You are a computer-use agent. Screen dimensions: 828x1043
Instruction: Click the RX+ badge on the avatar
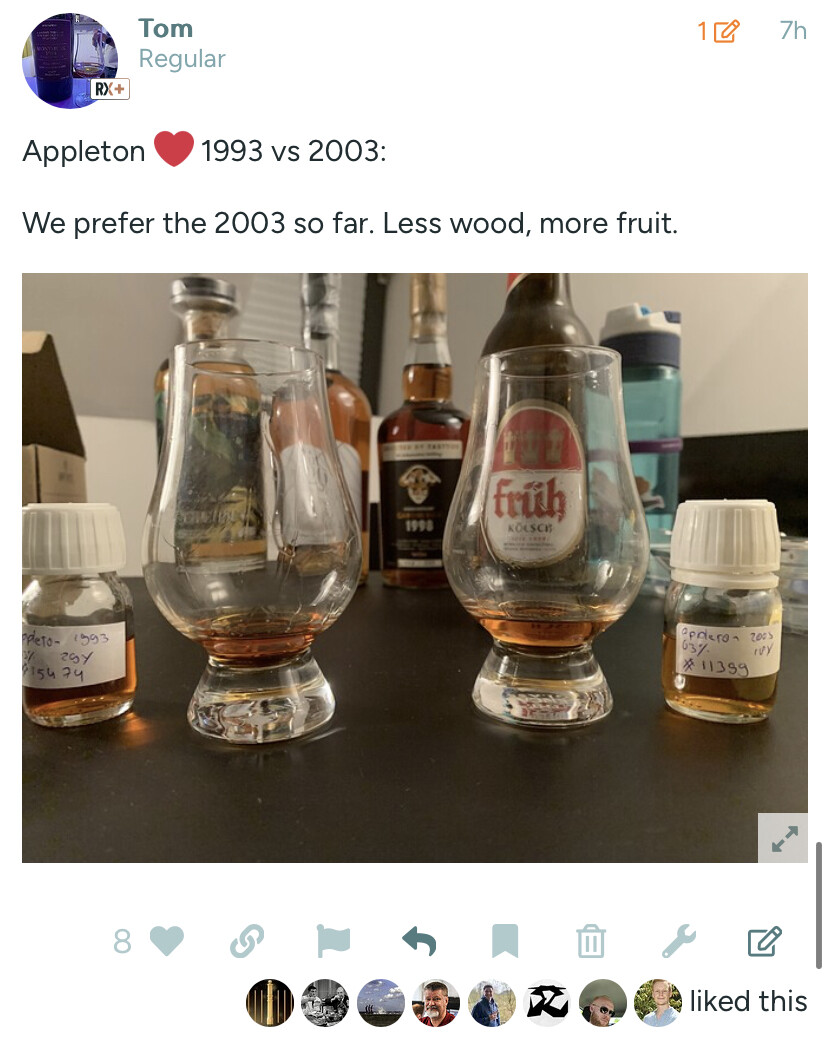[x=110, y=89]
